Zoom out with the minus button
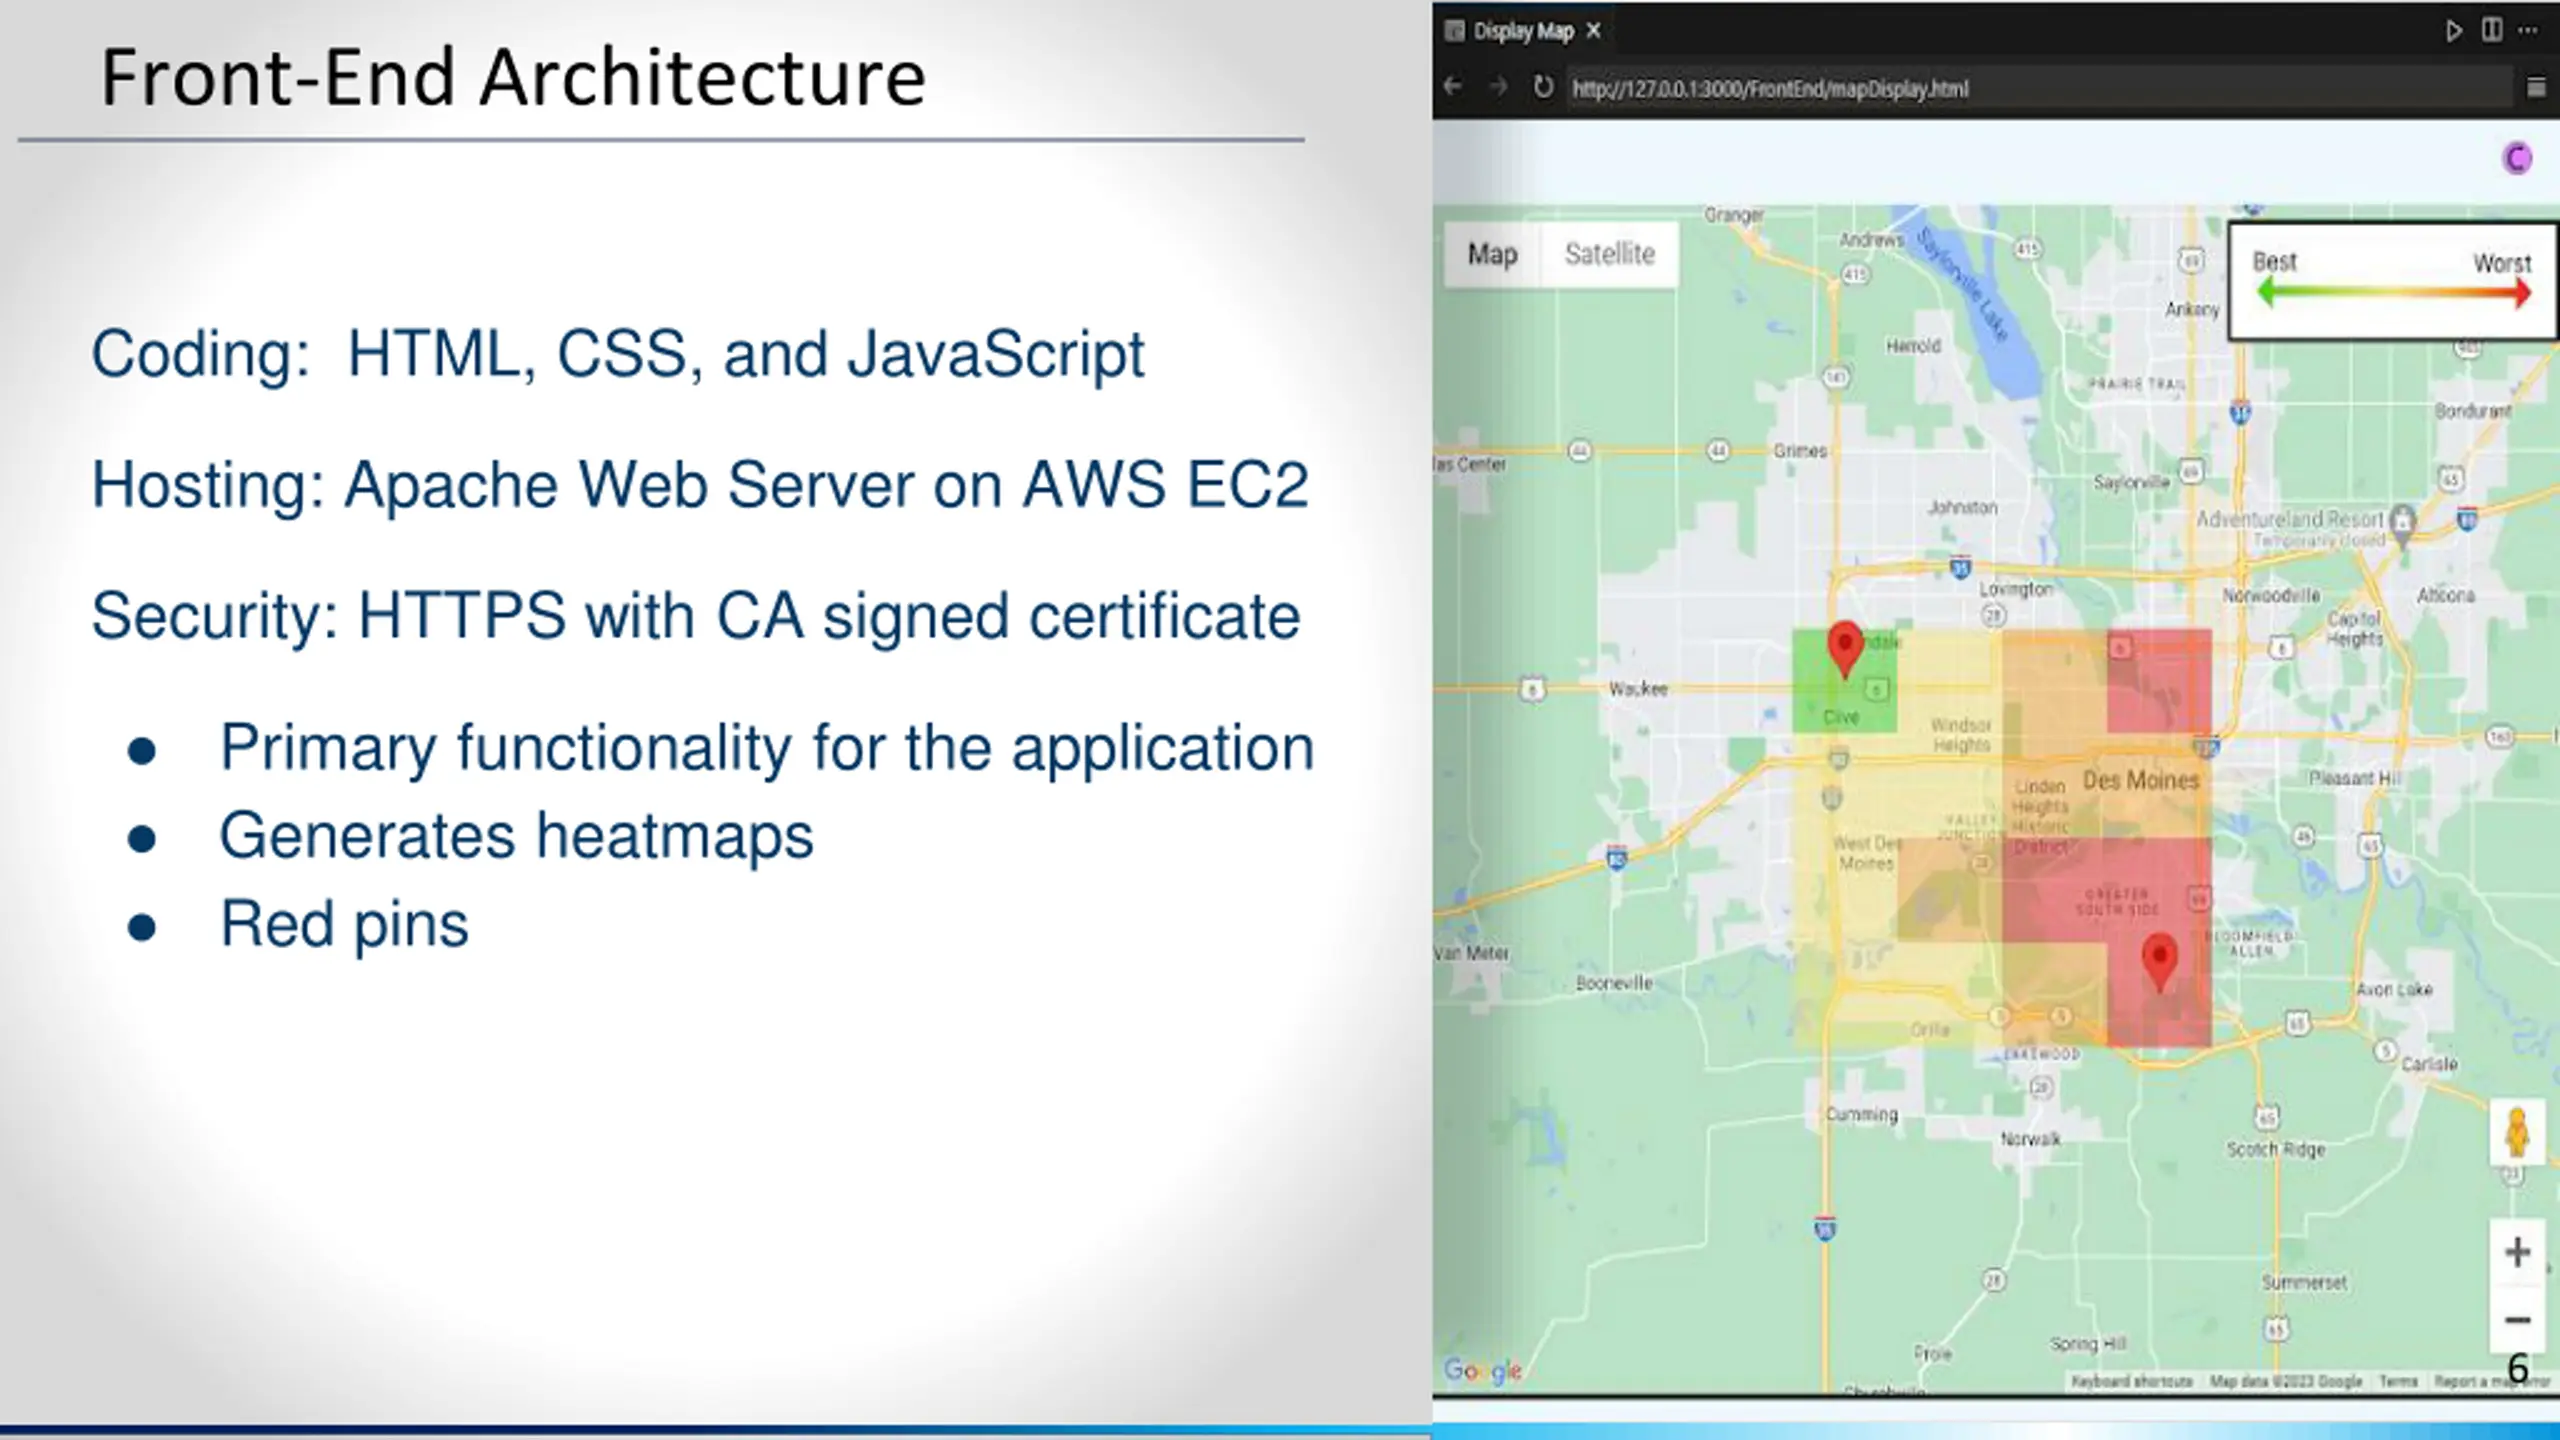This screenshot has height=1440, width=2560. [x=2516, y=1320]
